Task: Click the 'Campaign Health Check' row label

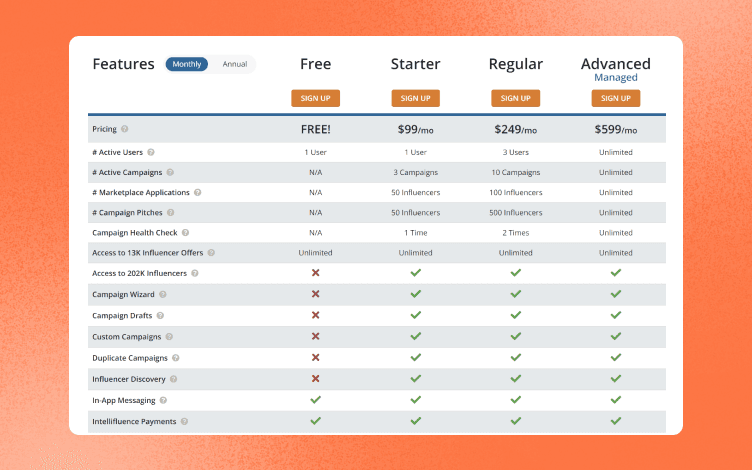Action: [135, 233]
